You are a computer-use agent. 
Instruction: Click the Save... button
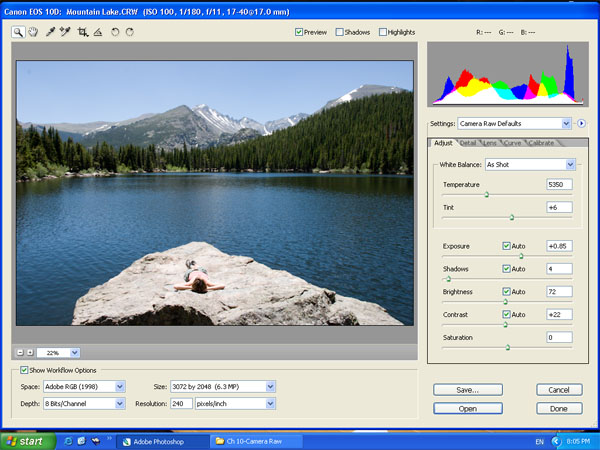pos(468,390)
